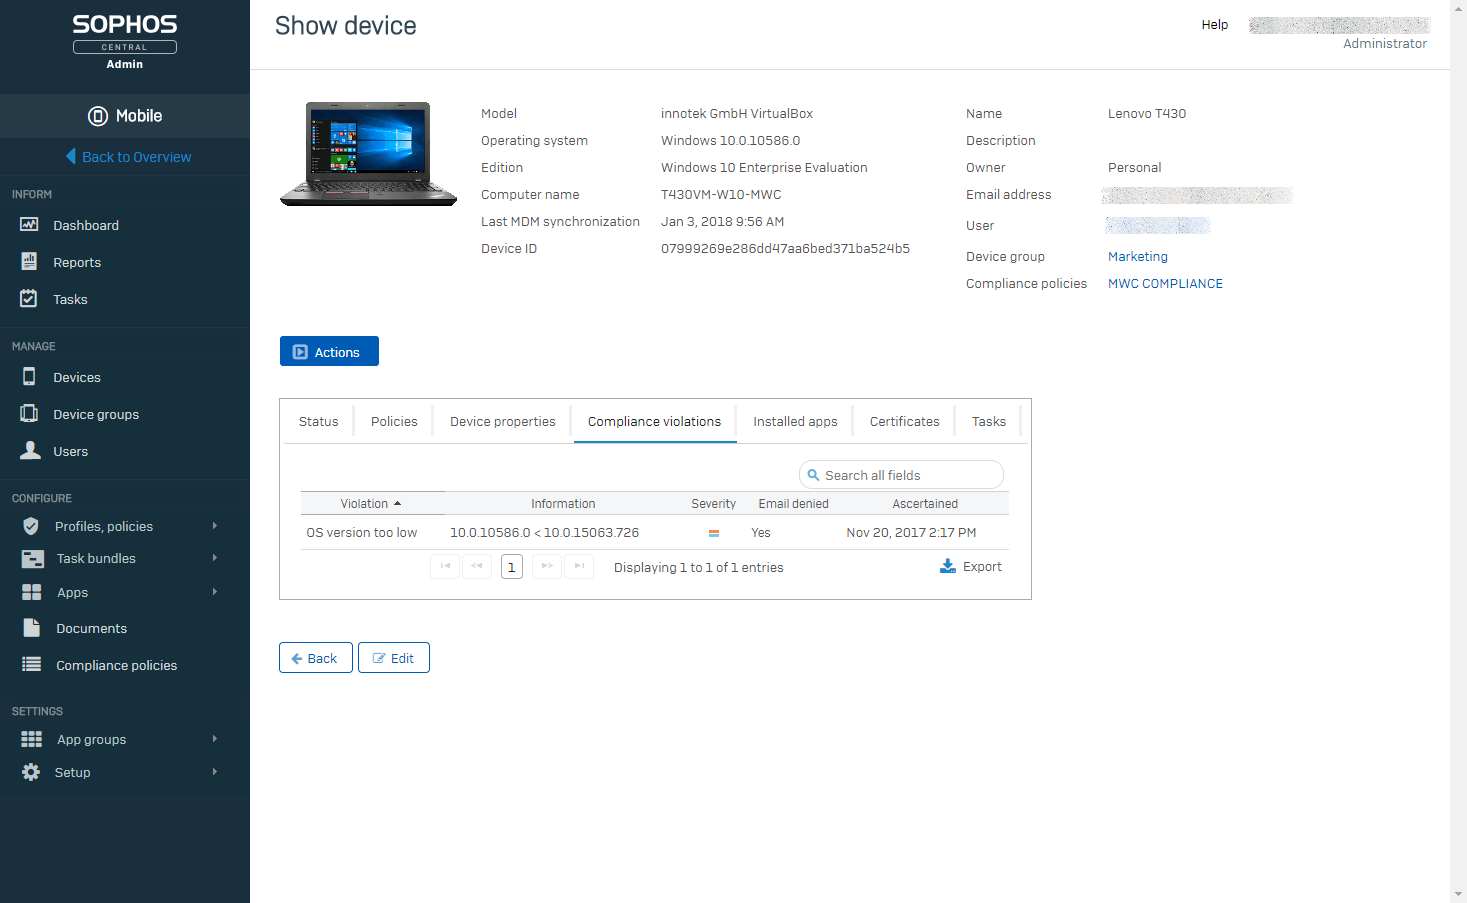
Task: Open the Marketing device group link
Action: click(x=1138, y=256)
